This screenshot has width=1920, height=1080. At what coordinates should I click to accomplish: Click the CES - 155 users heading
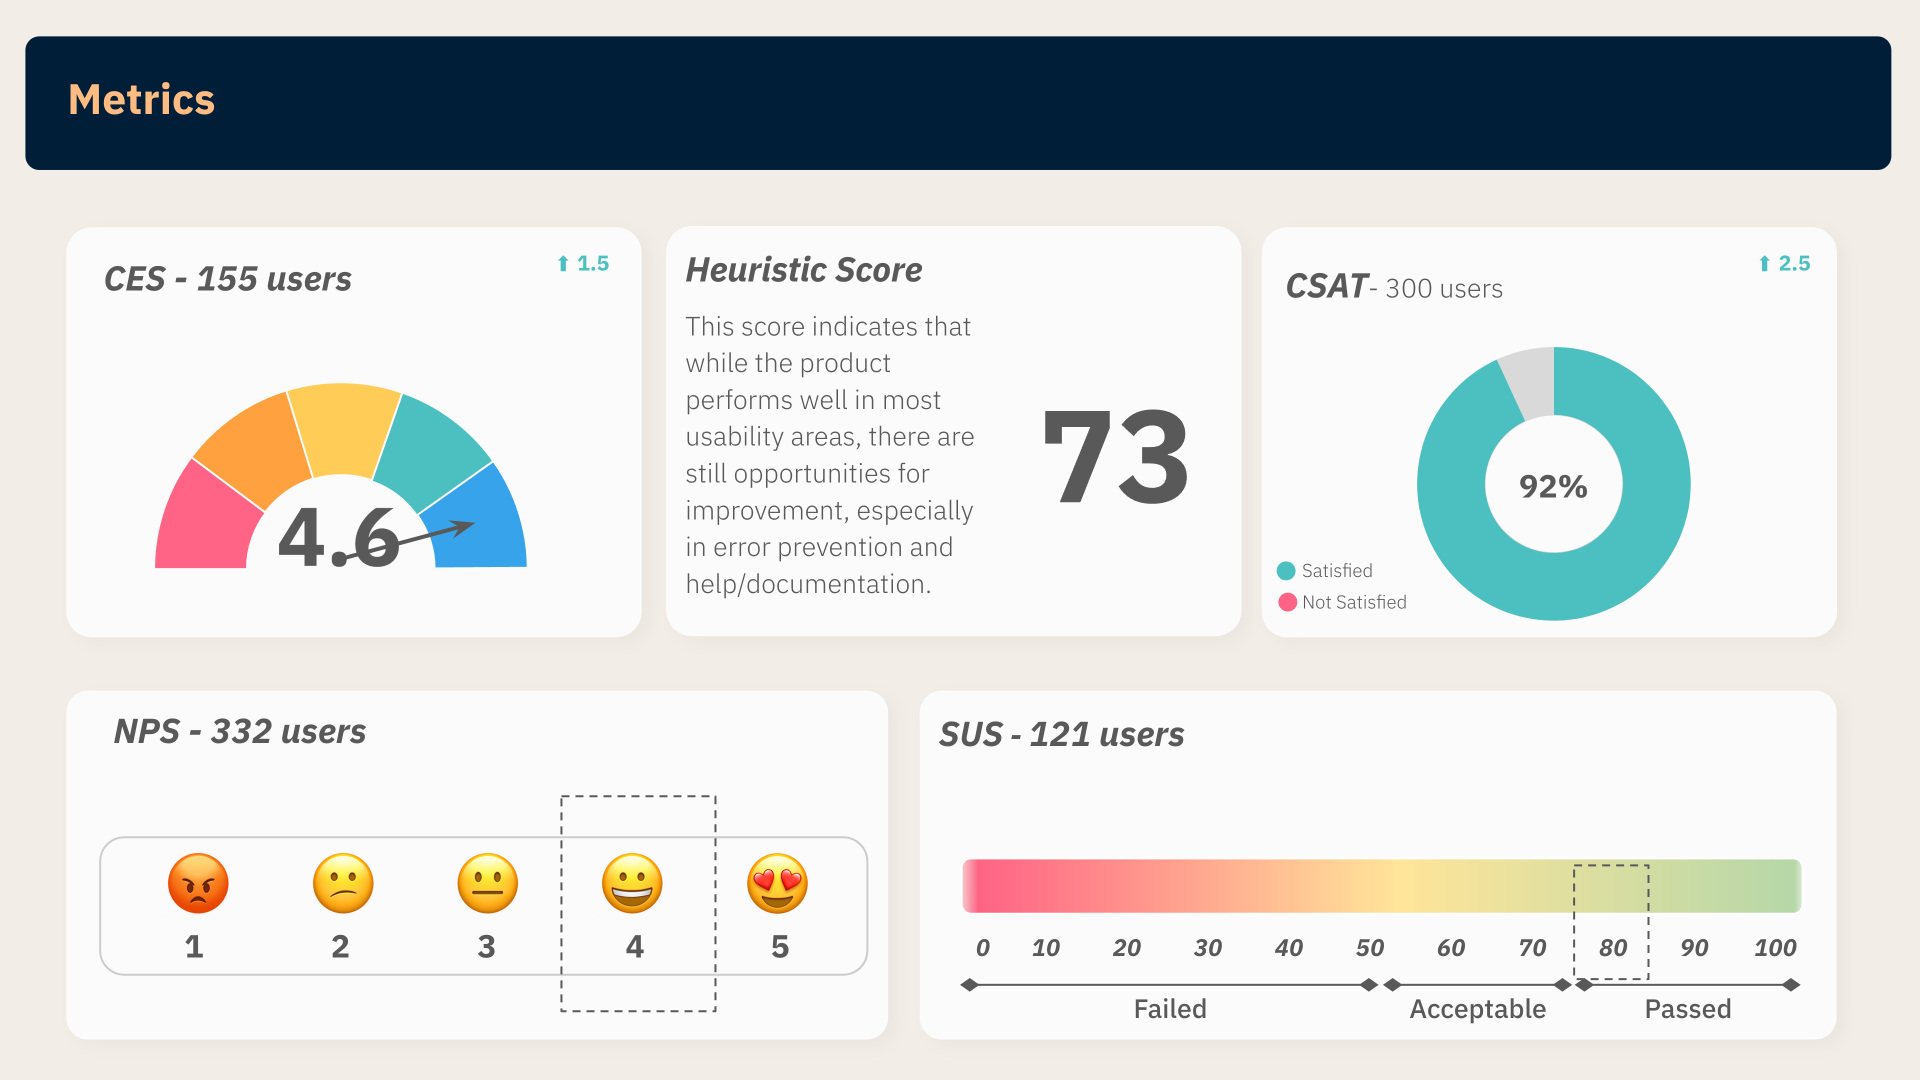[x=228, y=278]
